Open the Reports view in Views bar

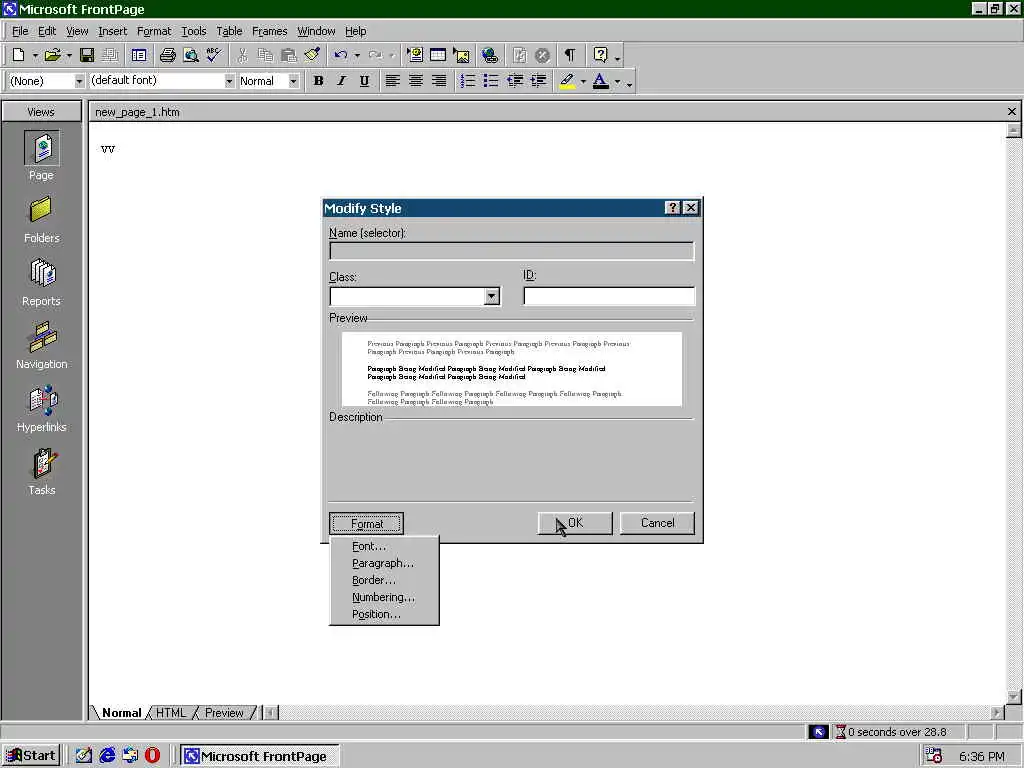coord(41,283)
